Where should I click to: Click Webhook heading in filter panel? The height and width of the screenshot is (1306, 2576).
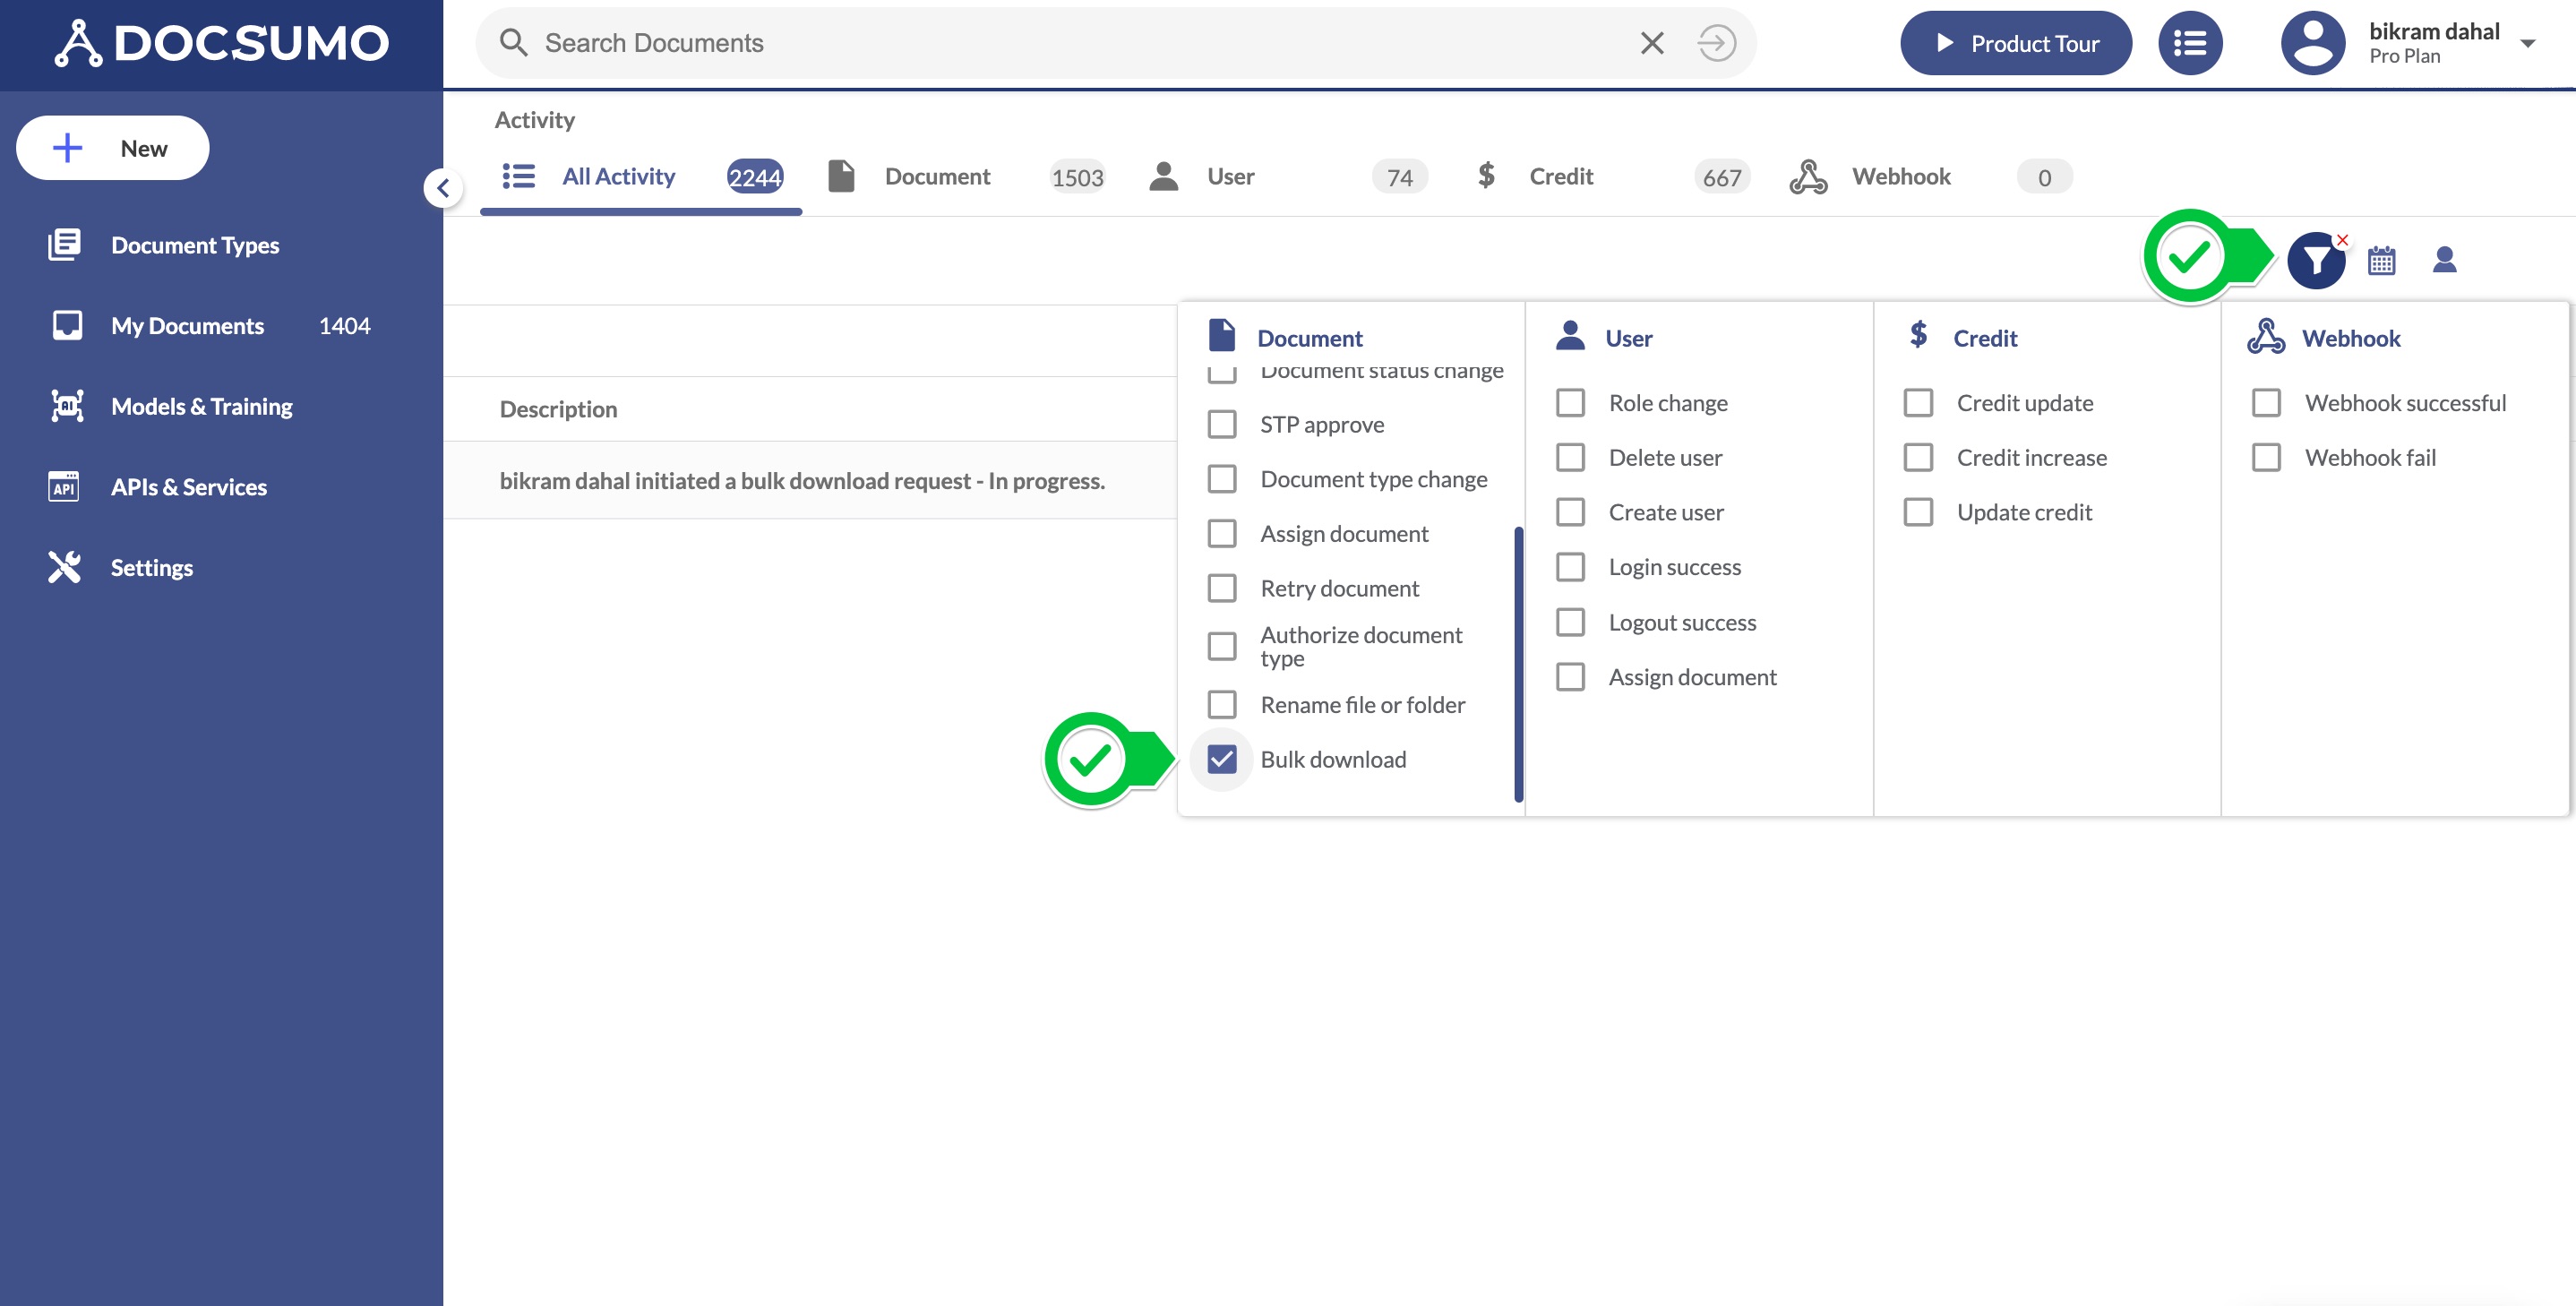click(2351, 338)
